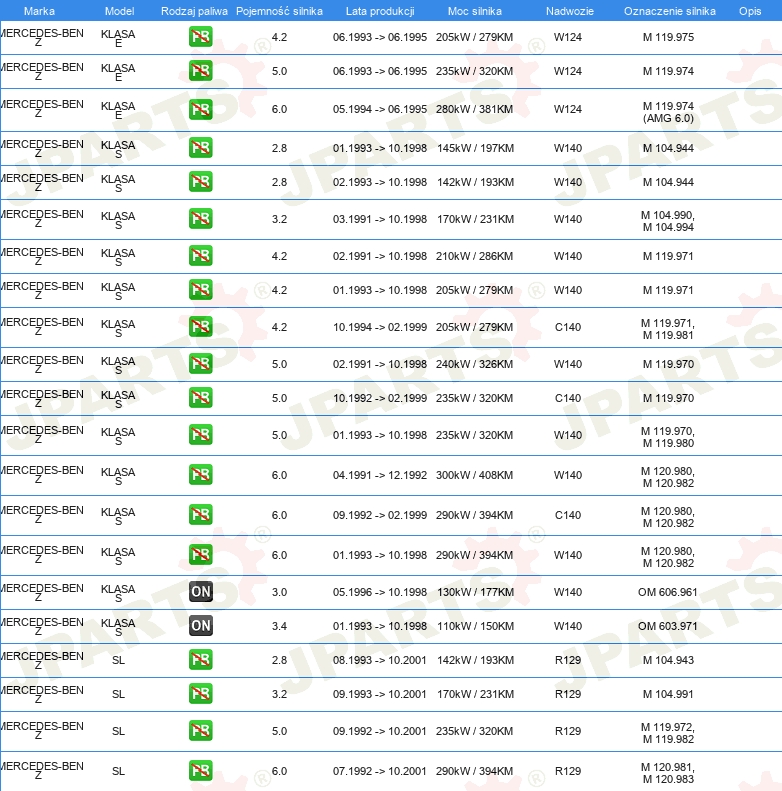
Task: Click the PB fuel icon in the M 119.975 row
Action: 200,37
